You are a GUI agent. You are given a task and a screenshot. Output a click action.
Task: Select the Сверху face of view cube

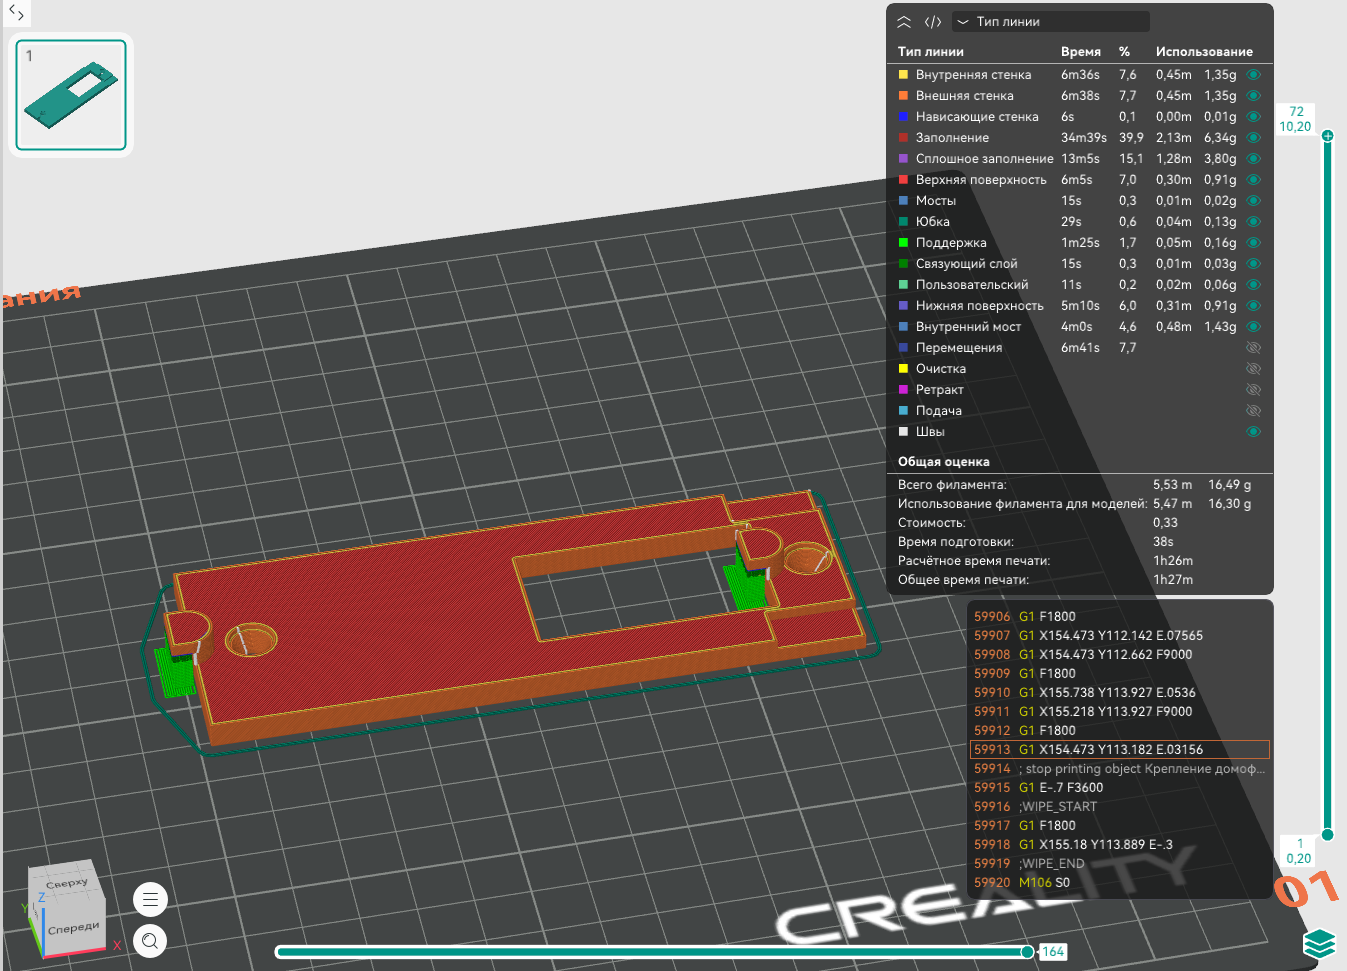pyautogui.click(x=66, y=883)
